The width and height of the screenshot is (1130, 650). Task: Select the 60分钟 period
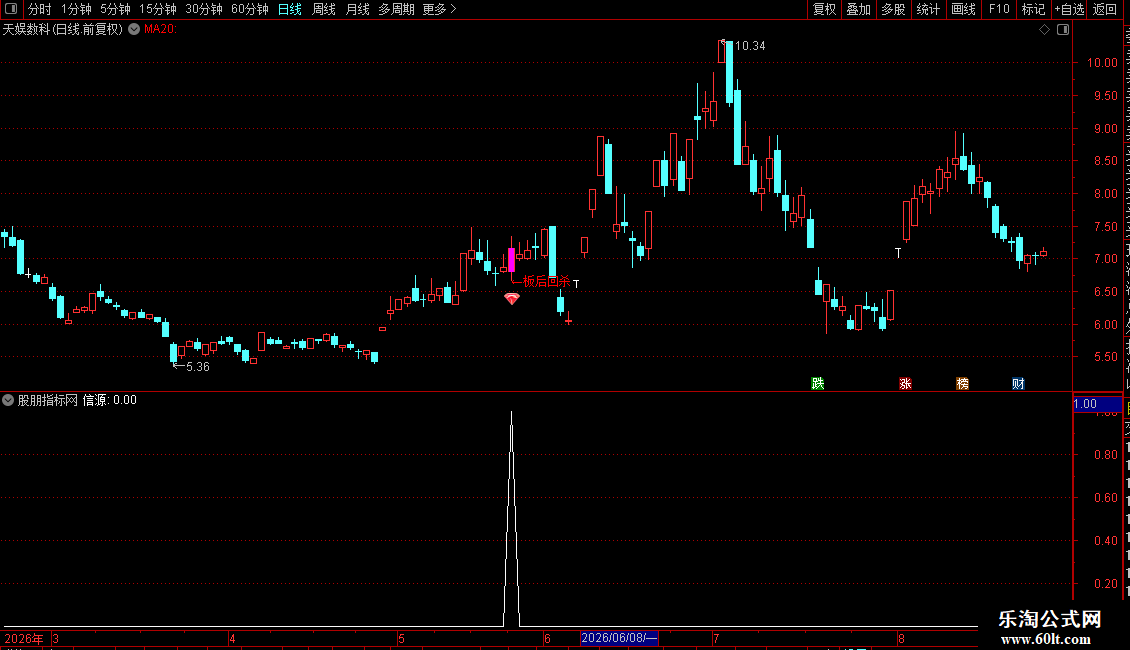[249, 9]
